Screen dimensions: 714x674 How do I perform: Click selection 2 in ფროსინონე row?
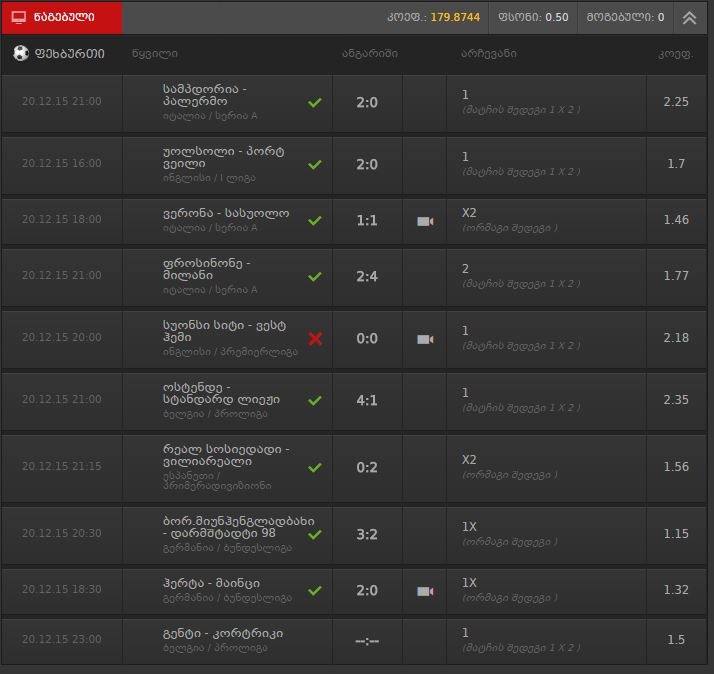click(x=465, y=269)
